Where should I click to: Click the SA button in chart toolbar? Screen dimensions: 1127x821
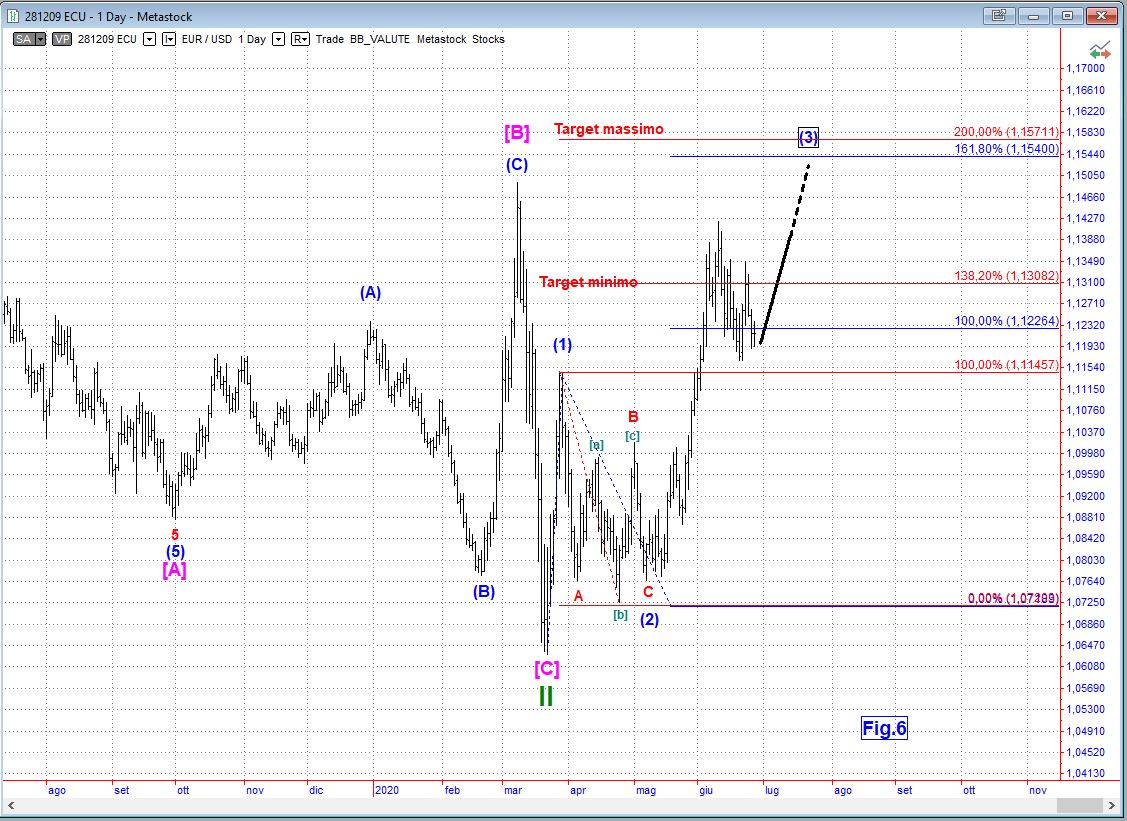point(22,39)
